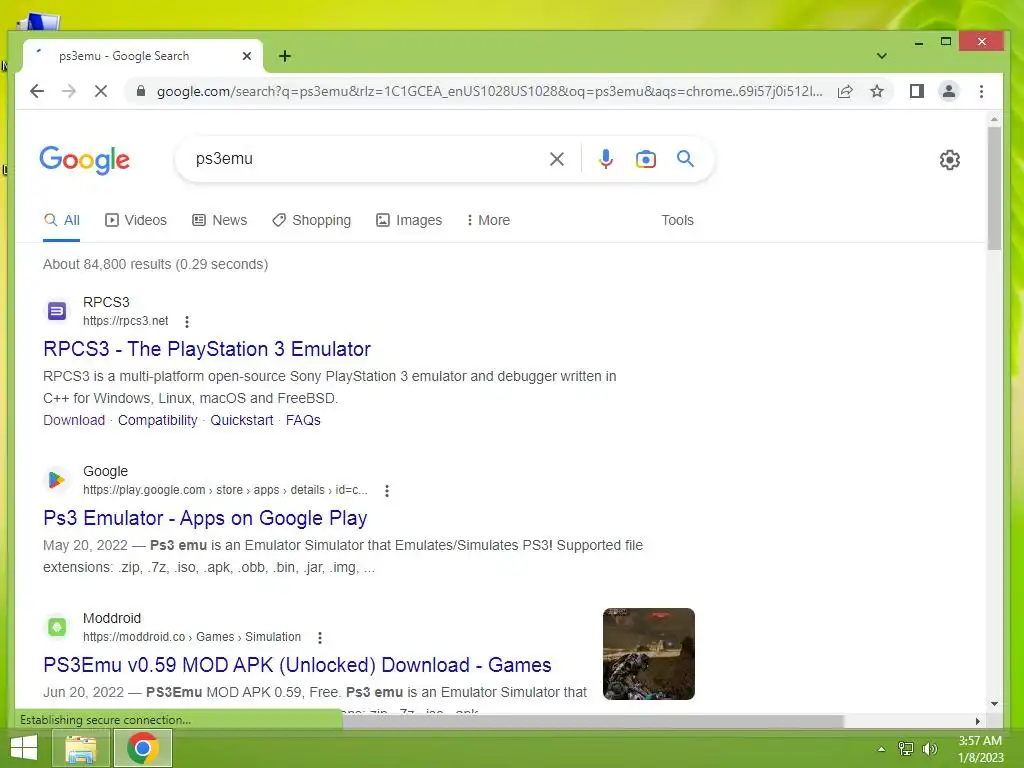Screen dimensions: 1024x768
Task: Open File Explorer from taskbar
Action: tap(80, 748)
